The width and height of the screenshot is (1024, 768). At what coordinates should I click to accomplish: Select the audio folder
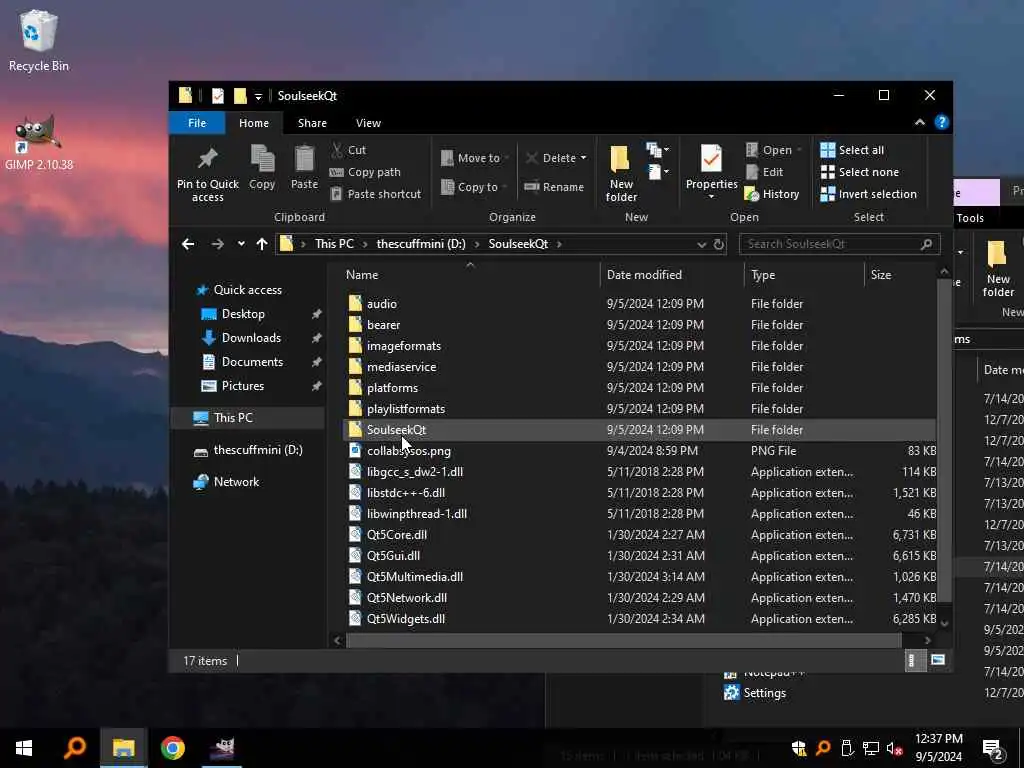coord(381,304)
